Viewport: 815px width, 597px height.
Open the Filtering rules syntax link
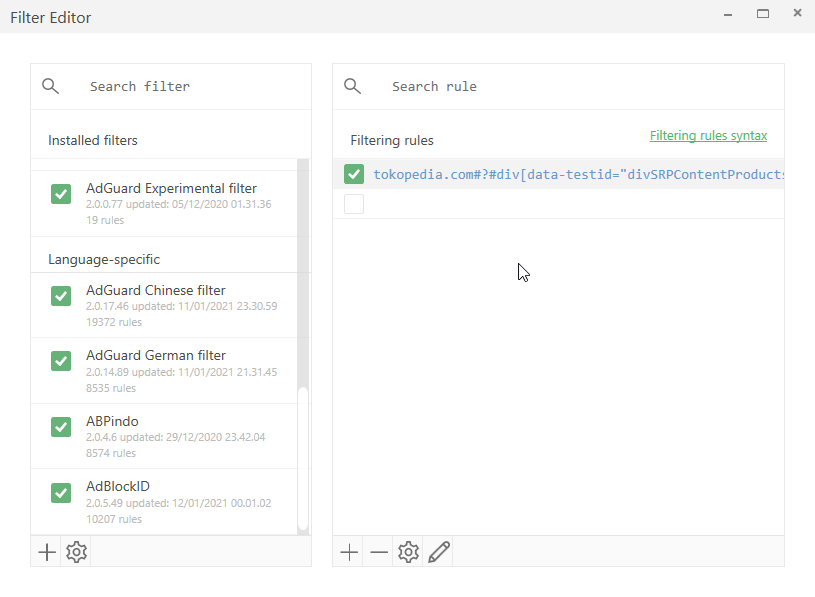(x=709, y=135)
